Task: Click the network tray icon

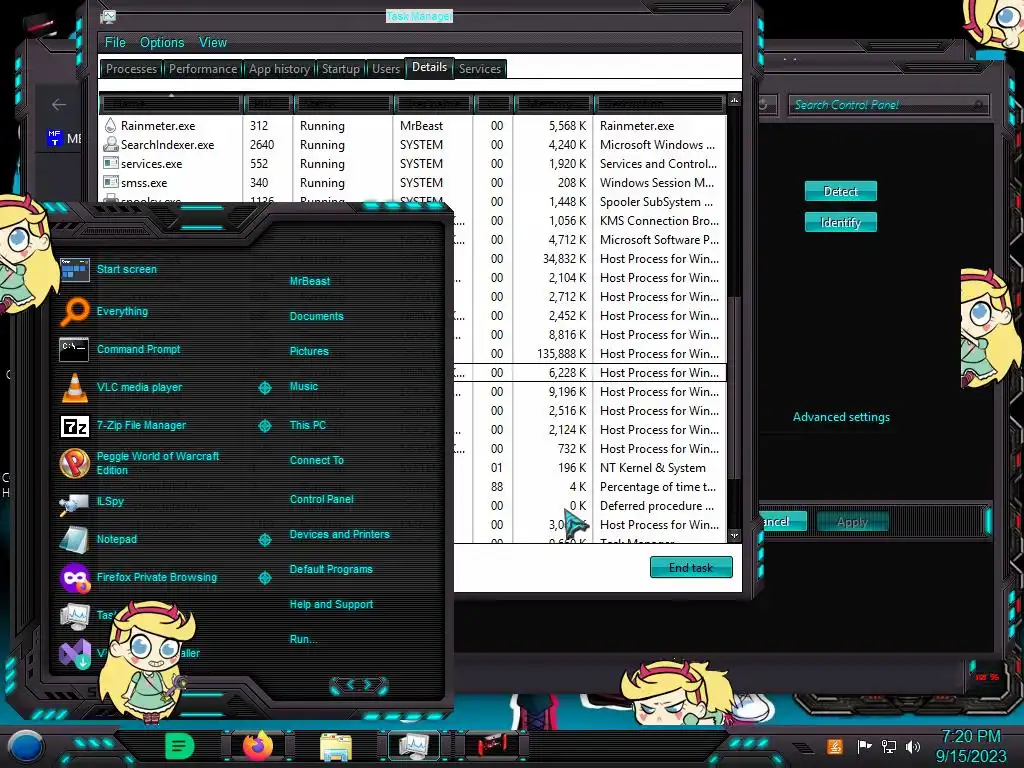Action: pos(888,746)
